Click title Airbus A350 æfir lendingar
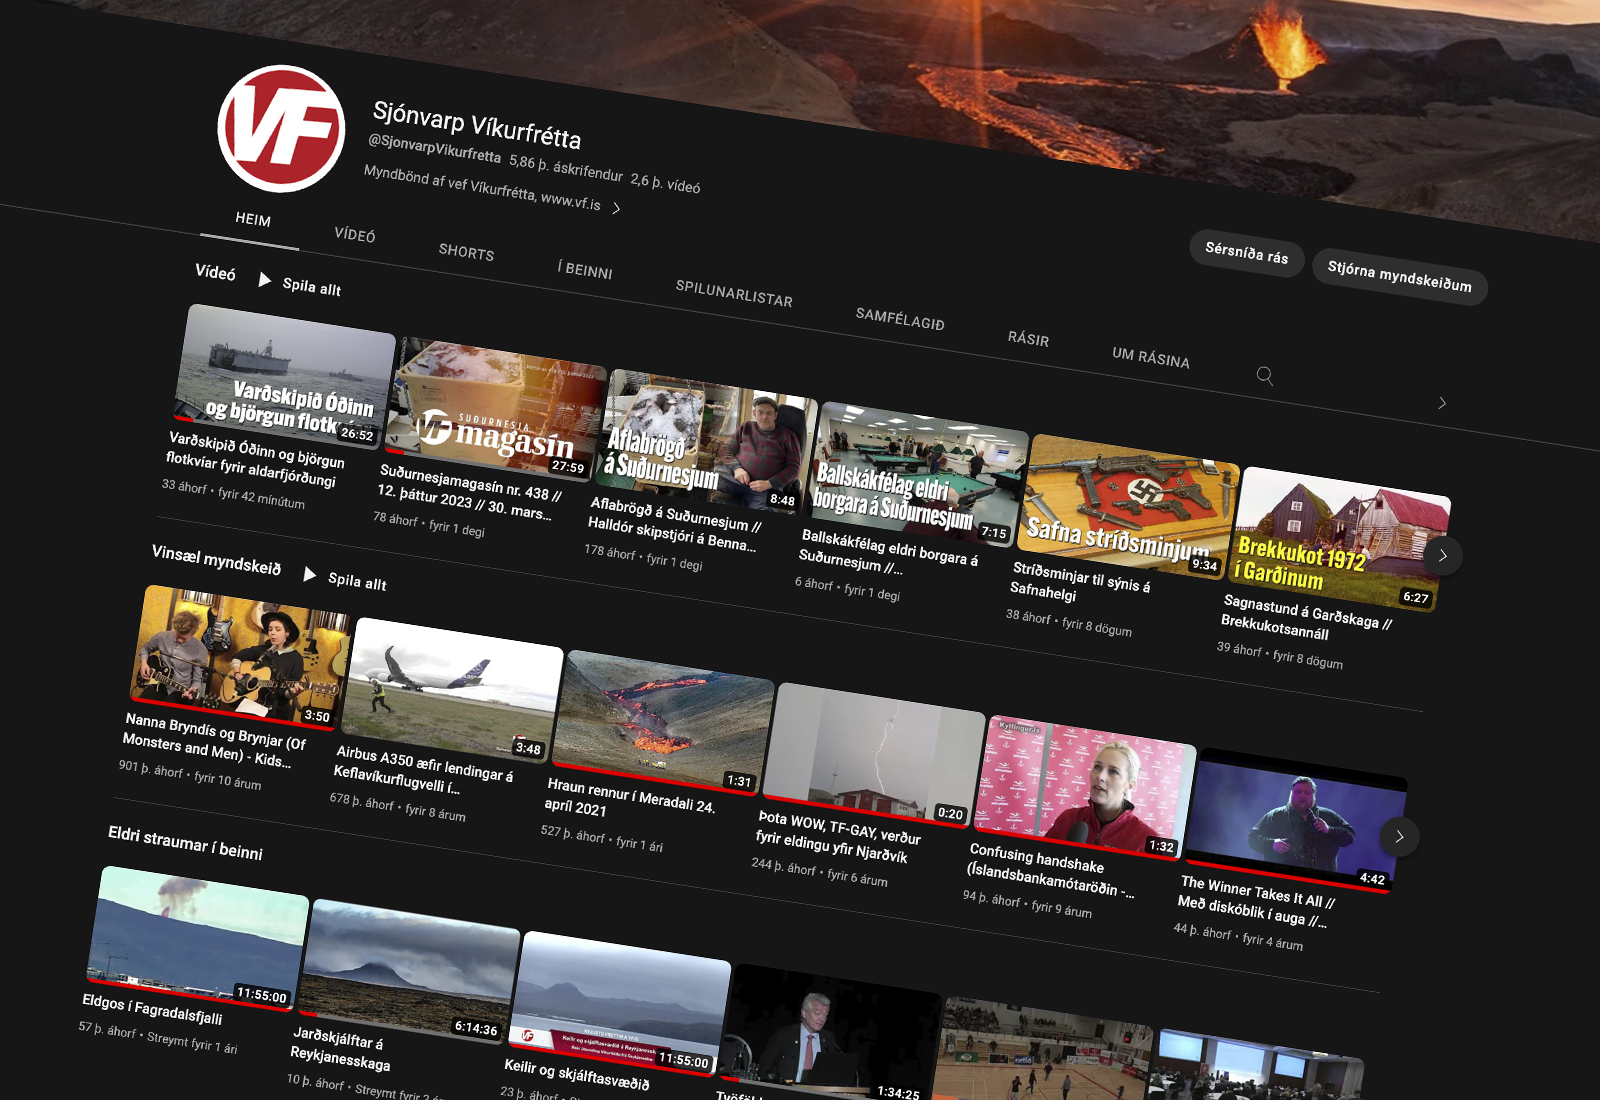 pos(423,769)
